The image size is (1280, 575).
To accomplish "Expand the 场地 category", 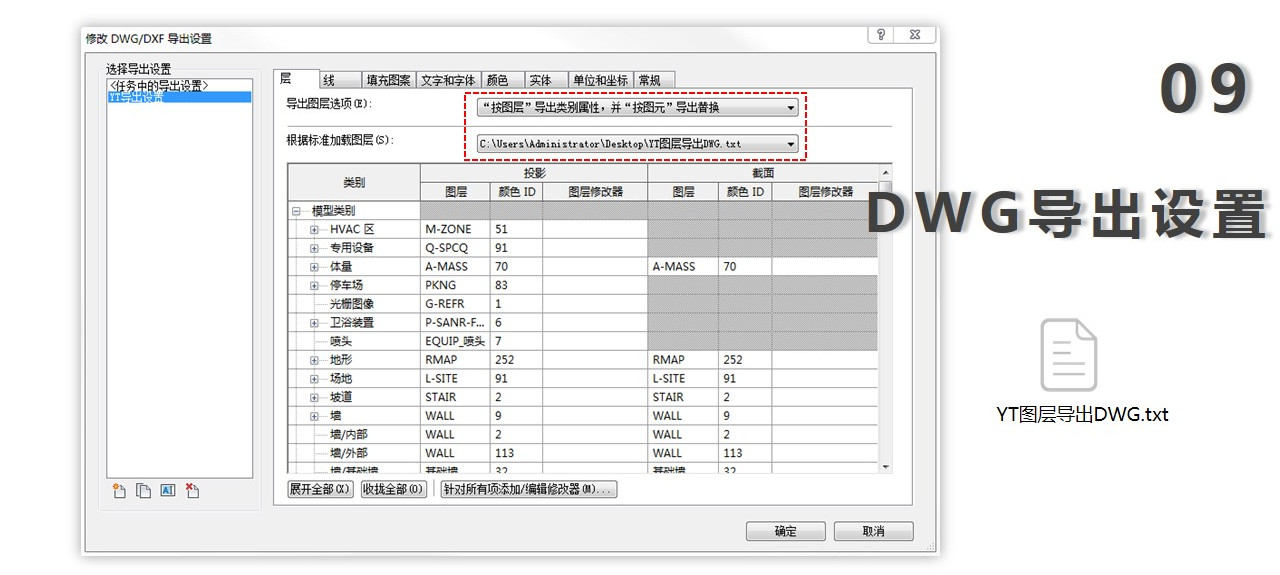I will 314,379.
